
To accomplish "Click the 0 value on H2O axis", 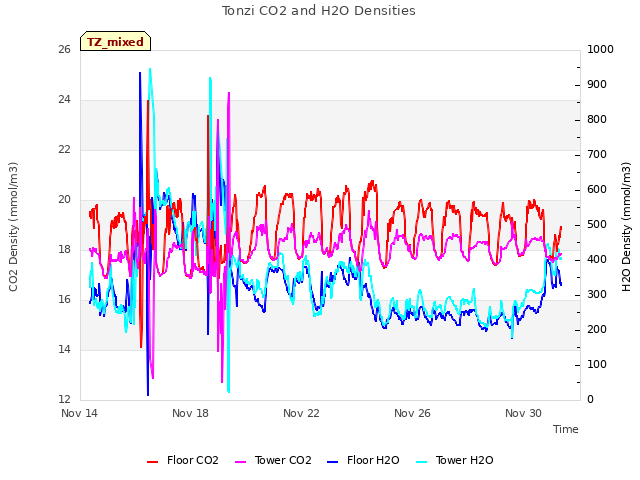I will (x=591, y=400).
